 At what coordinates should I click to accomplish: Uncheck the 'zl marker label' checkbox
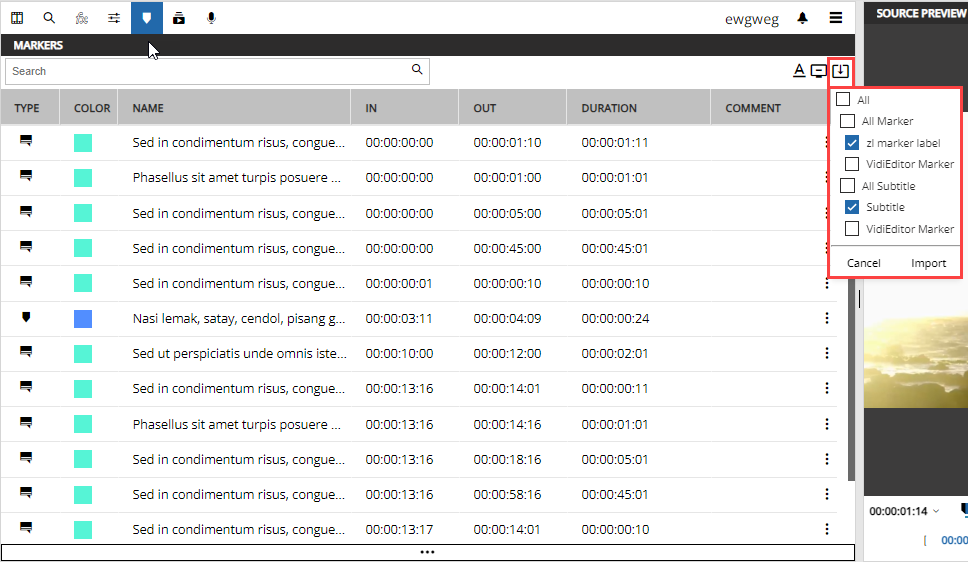point(852,143)
